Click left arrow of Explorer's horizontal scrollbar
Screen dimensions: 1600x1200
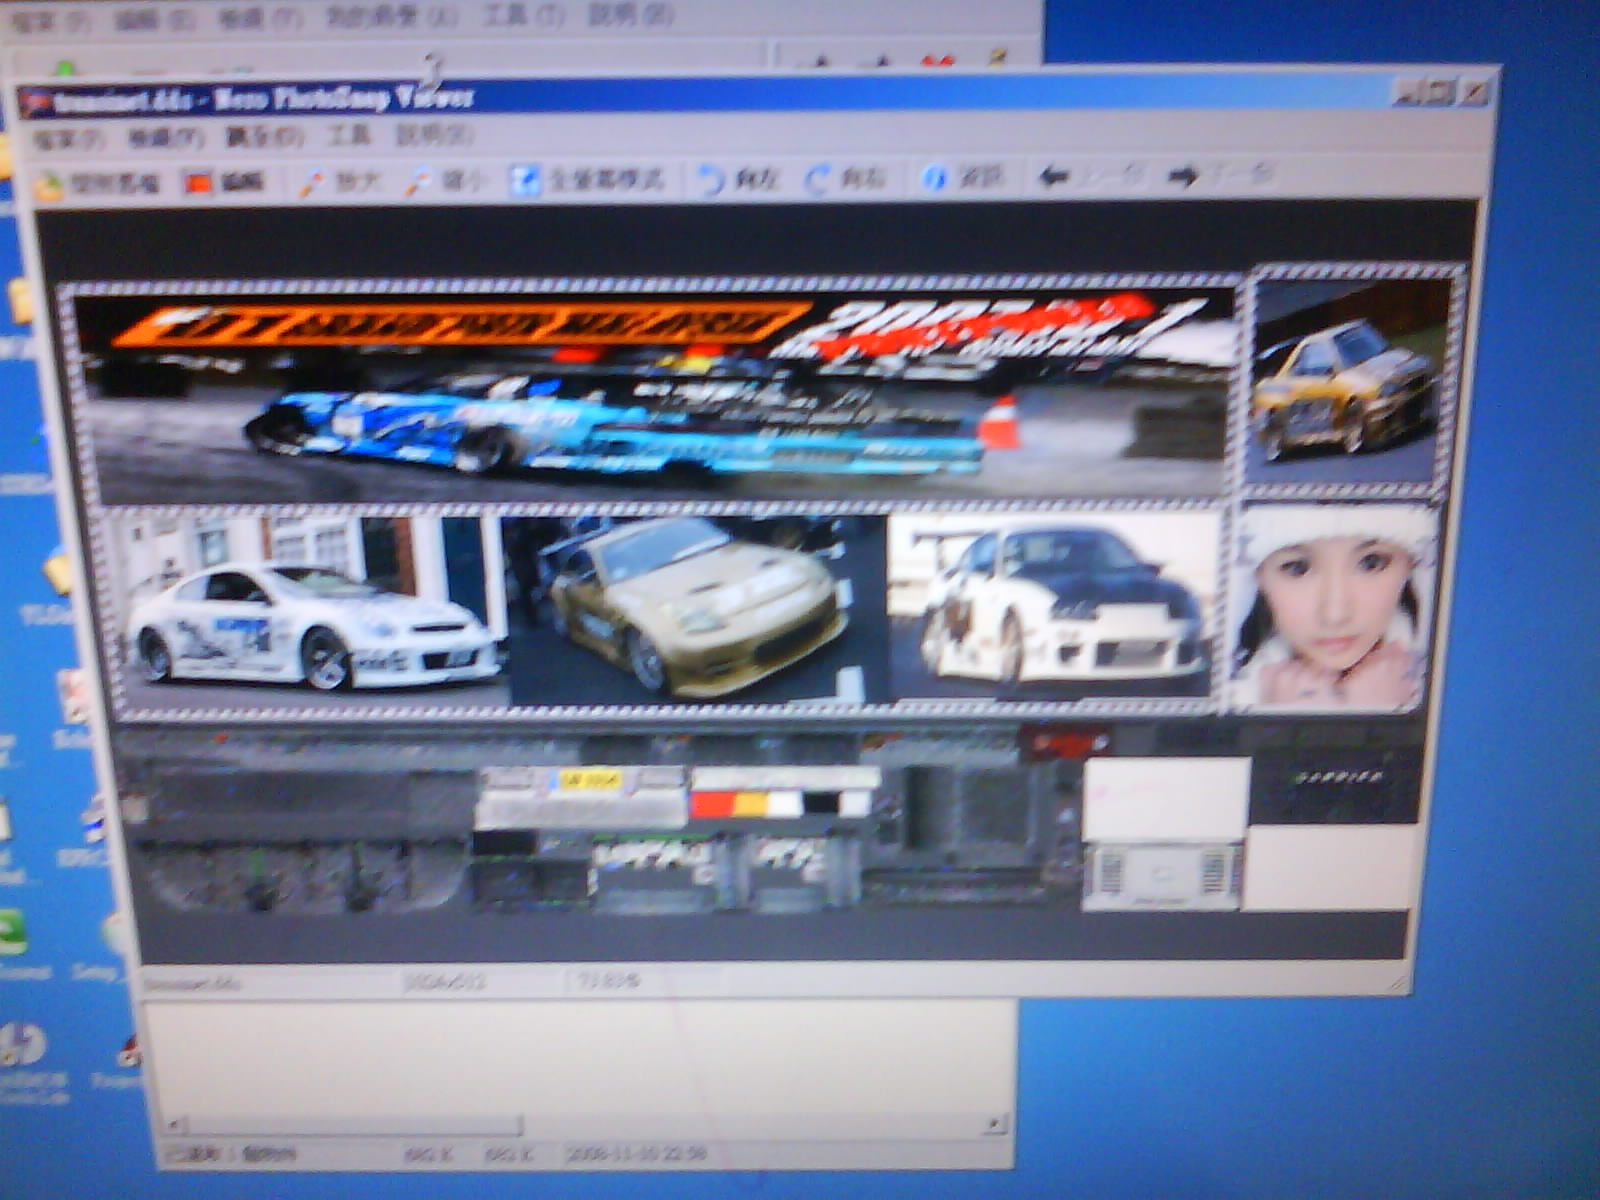pos(175,1125)
